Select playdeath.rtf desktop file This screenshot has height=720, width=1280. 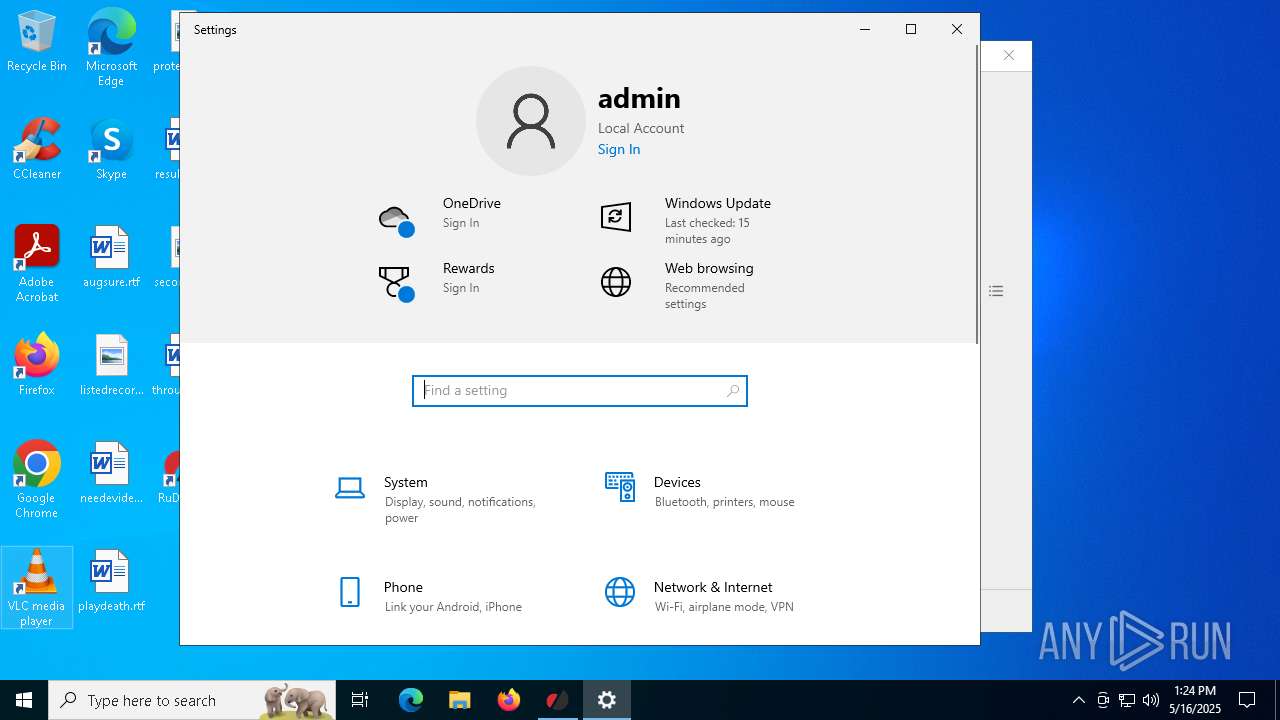[x=111, y=581]
